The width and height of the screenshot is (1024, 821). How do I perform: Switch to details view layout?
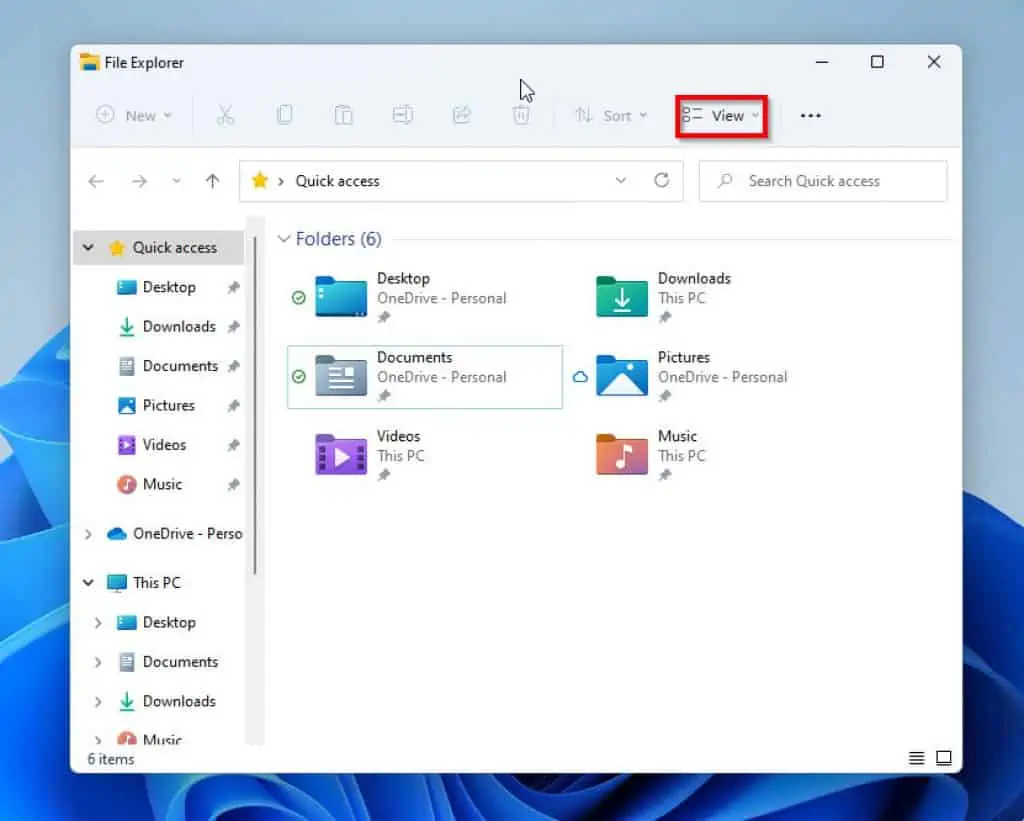tap(916, 758)
